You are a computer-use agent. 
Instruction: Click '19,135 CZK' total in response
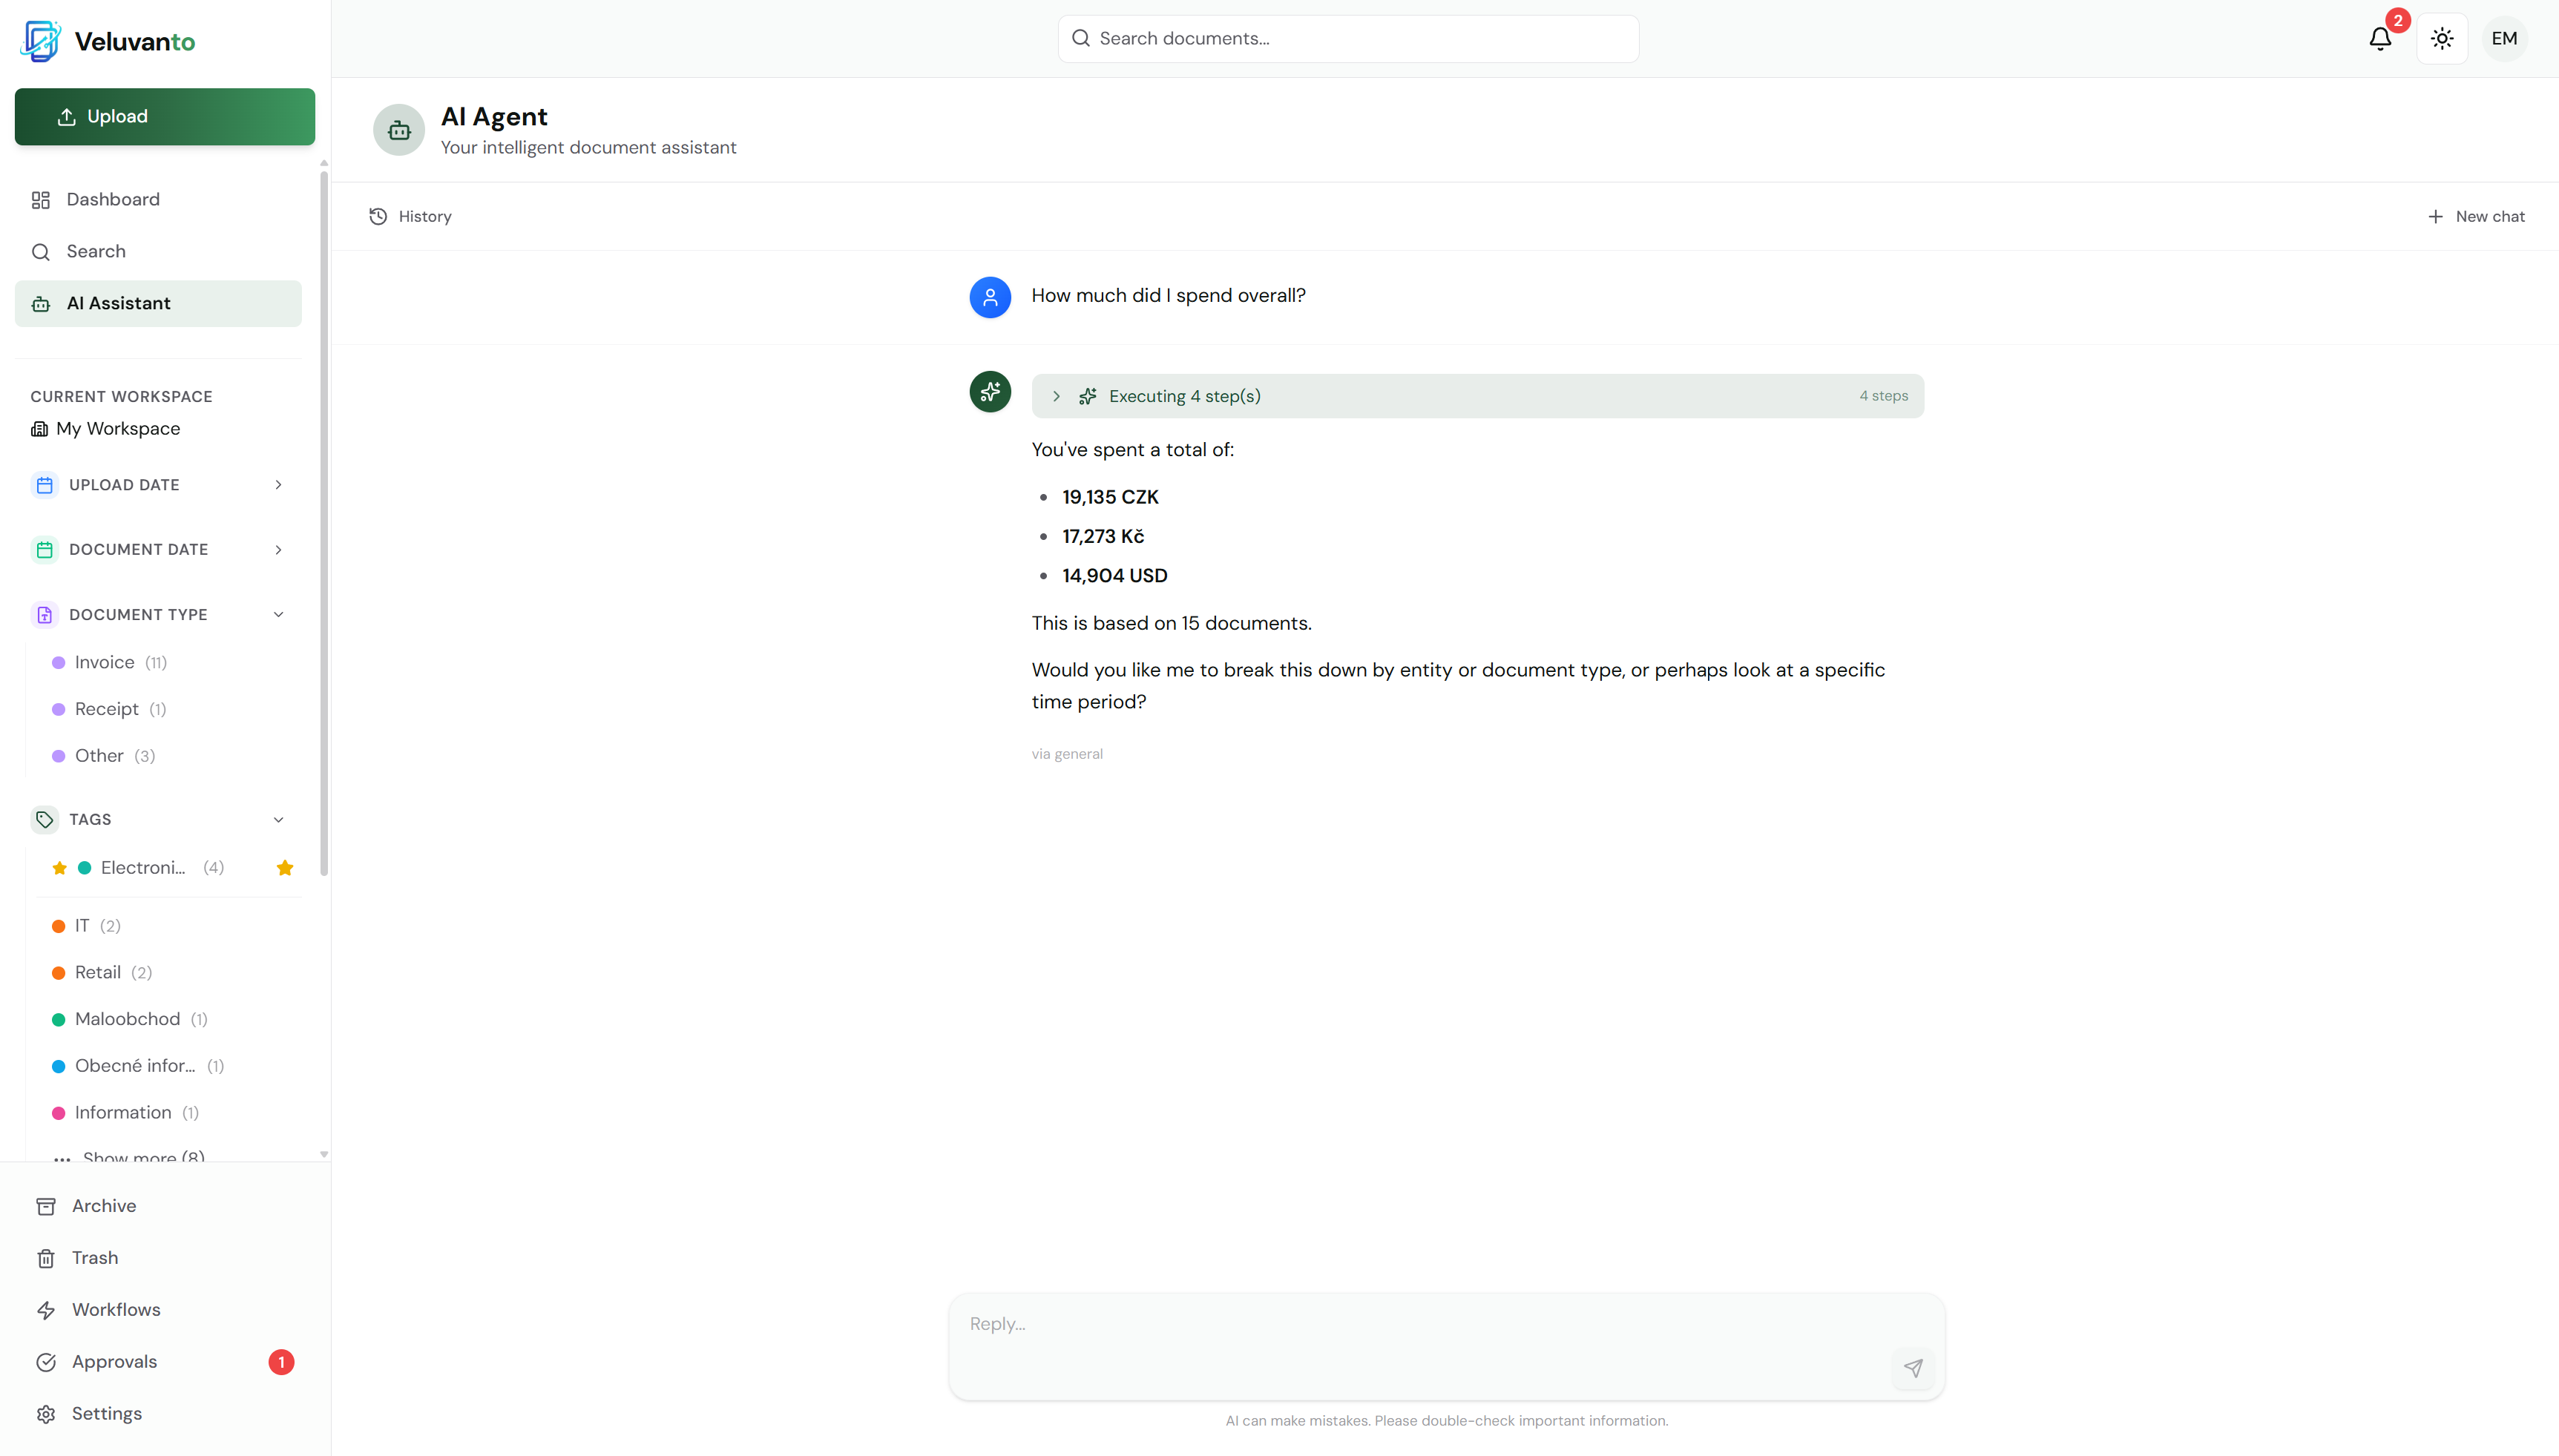1110,497
